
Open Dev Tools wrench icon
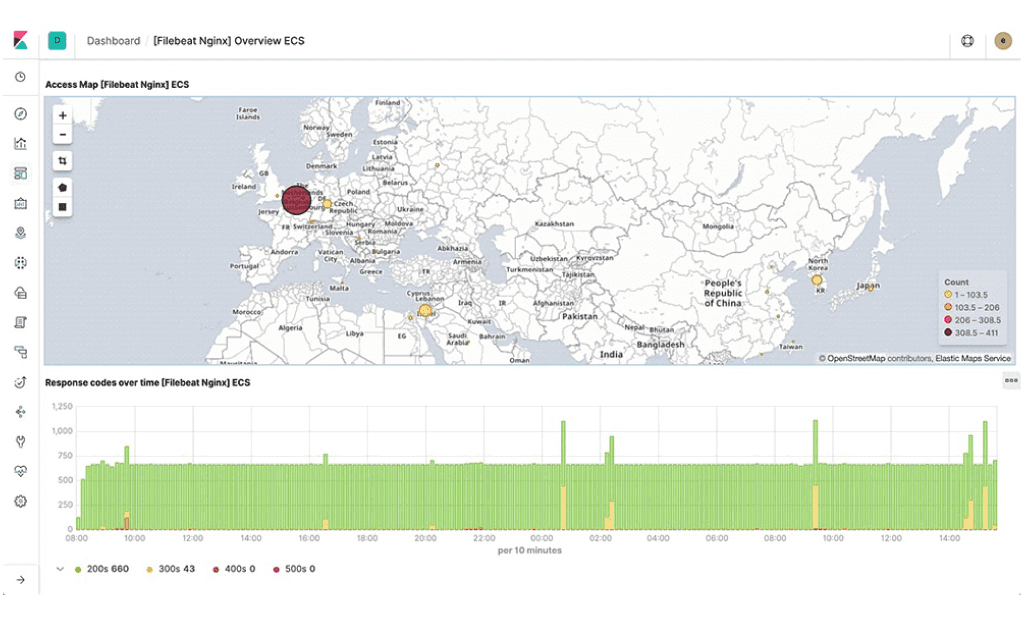(x=20, y=441)
